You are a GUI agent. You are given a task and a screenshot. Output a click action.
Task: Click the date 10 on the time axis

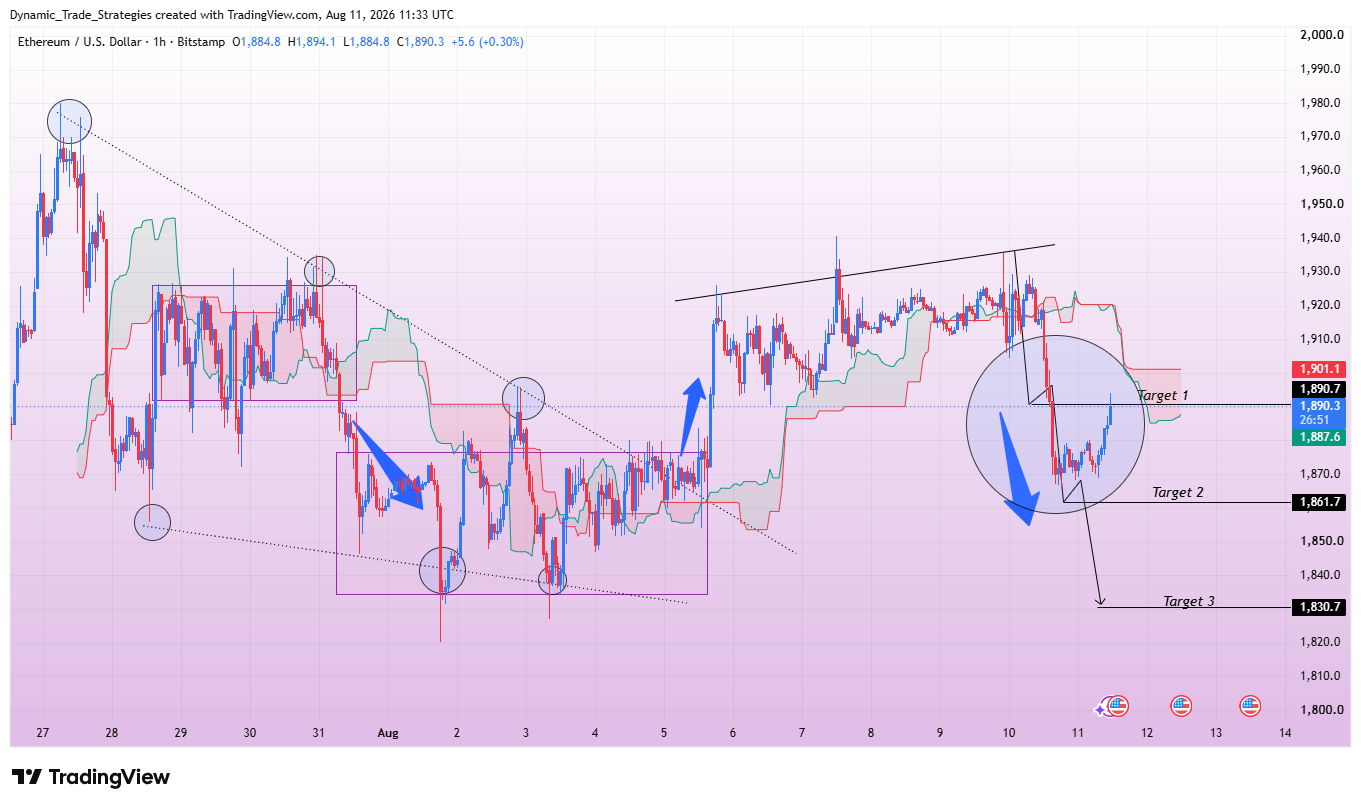(1009, 733)
